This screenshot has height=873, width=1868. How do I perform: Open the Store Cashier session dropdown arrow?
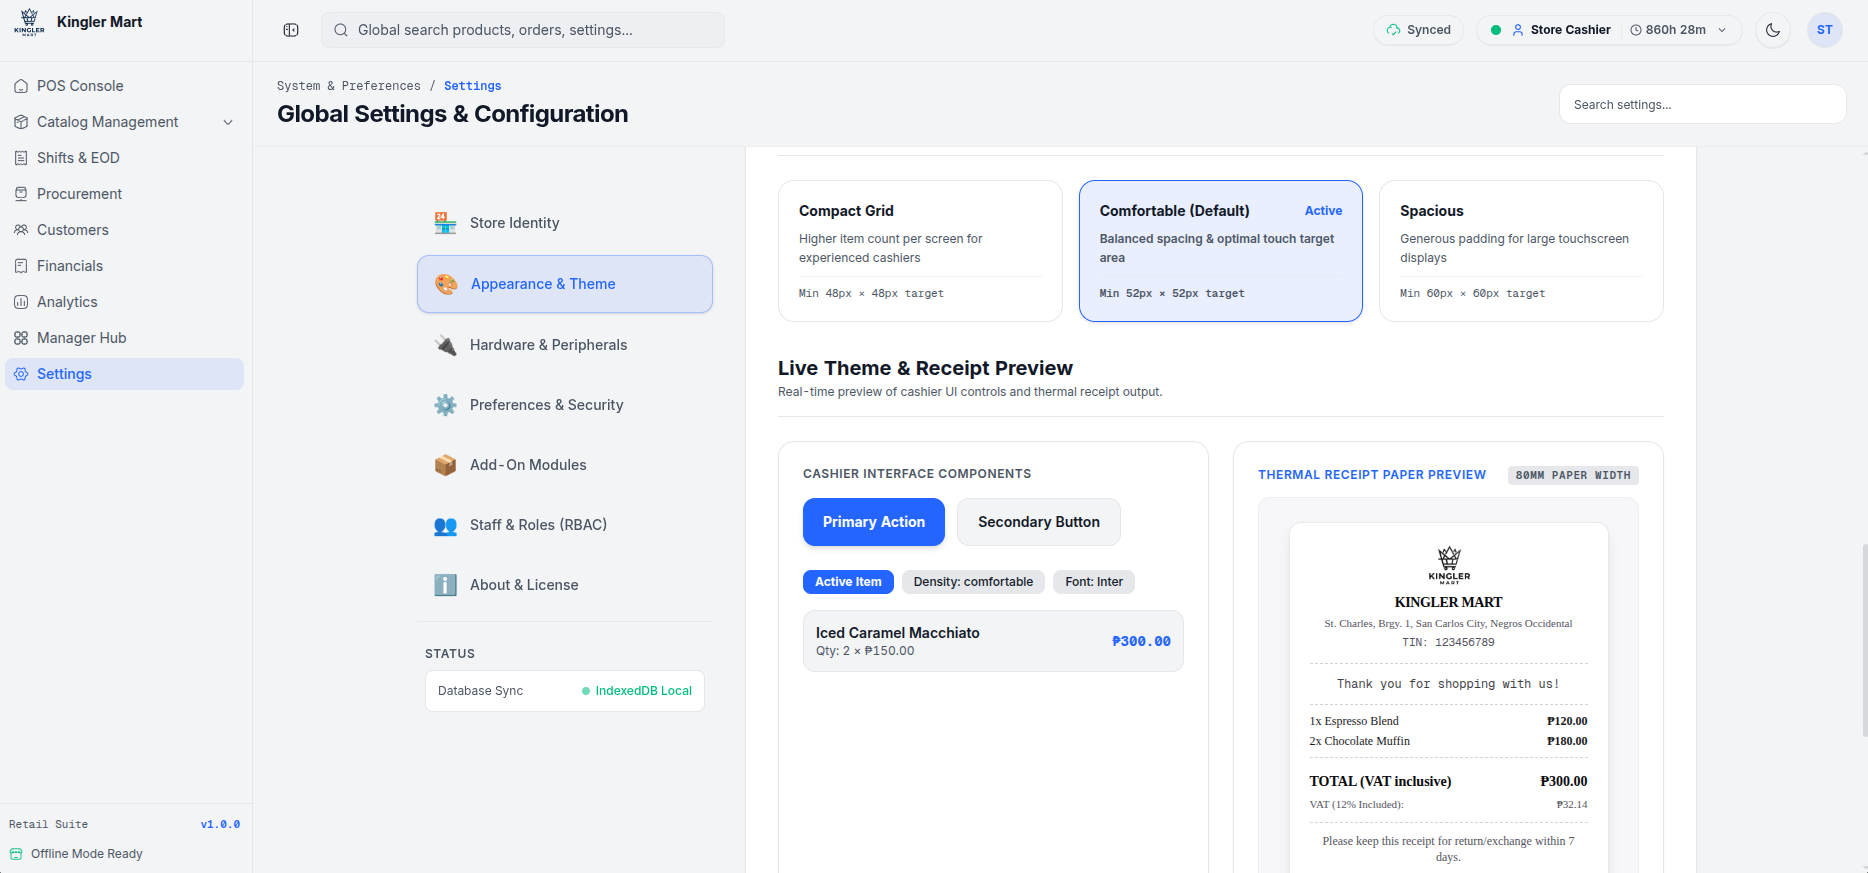(x=1722, y=30)
